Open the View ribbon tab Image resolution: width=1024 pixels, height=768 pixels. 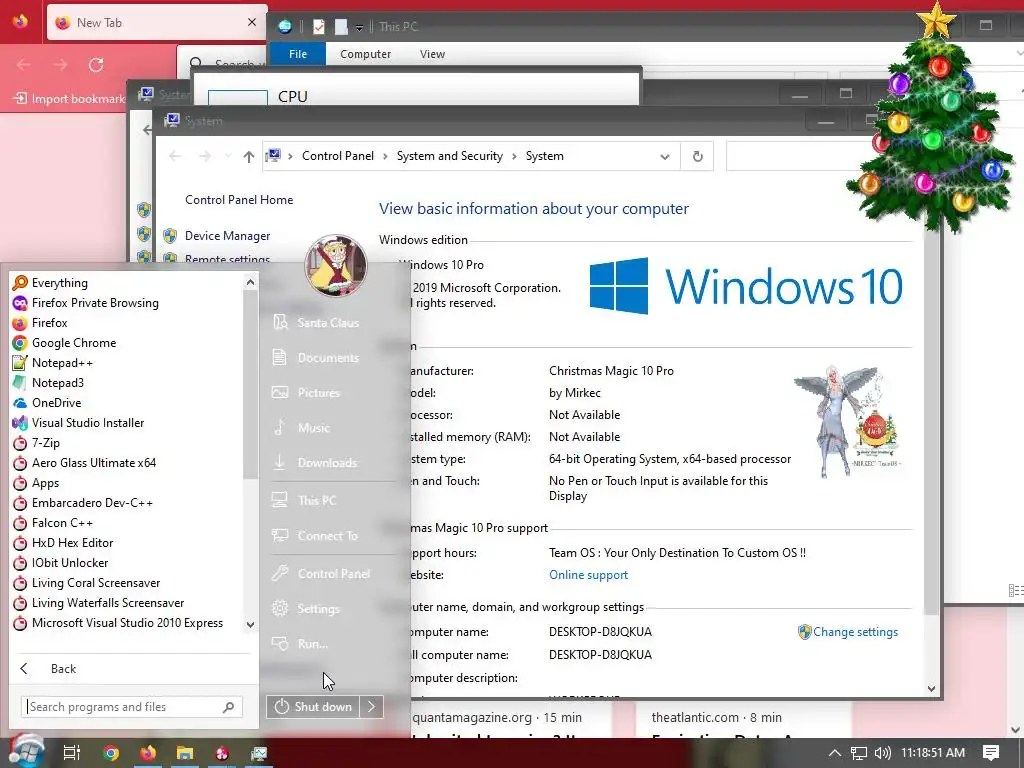tap(432, 54)
